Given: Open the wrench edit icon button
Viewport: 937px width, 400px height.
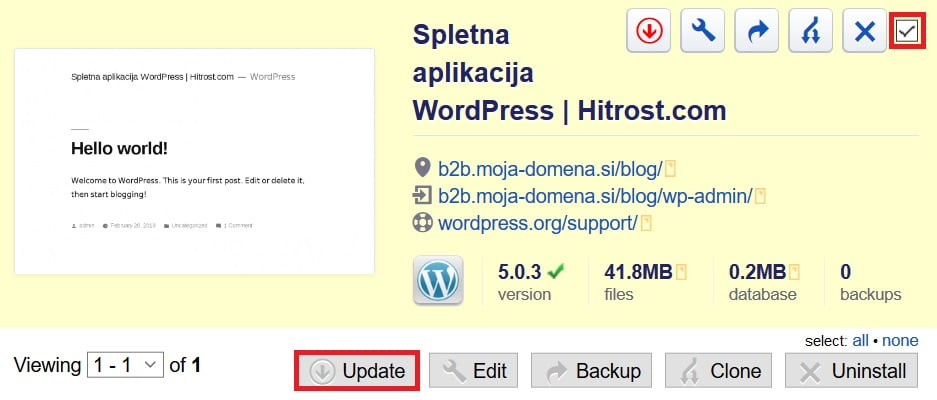Looking at the screenshot, I should 703,30.
